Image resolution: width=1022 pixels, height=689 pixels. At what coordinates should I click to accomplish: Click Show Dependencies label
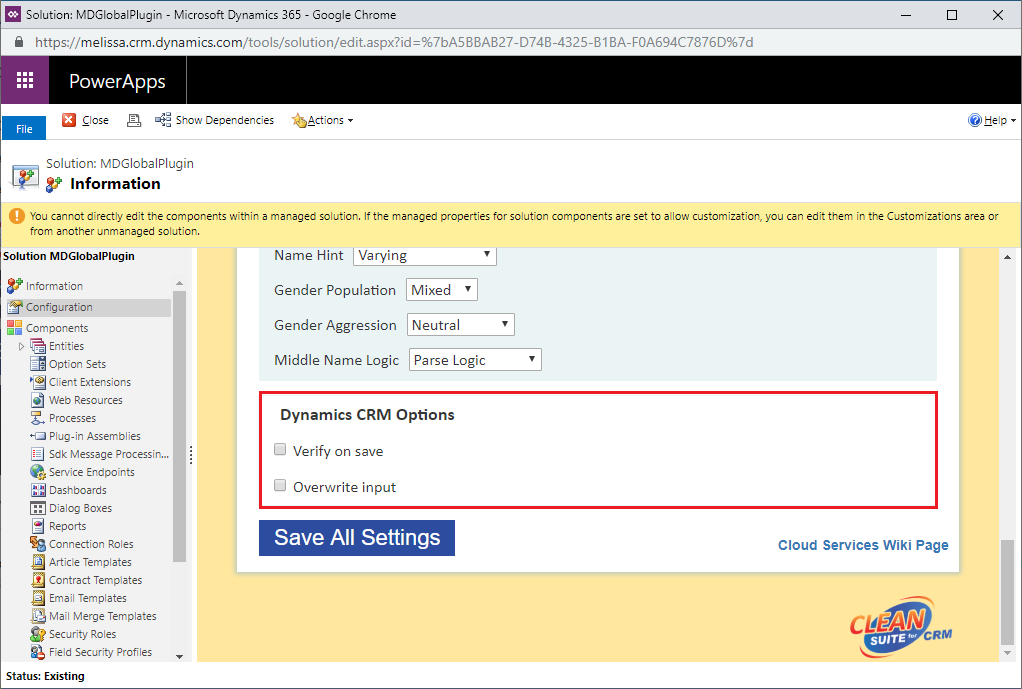[x=225, y=120]
